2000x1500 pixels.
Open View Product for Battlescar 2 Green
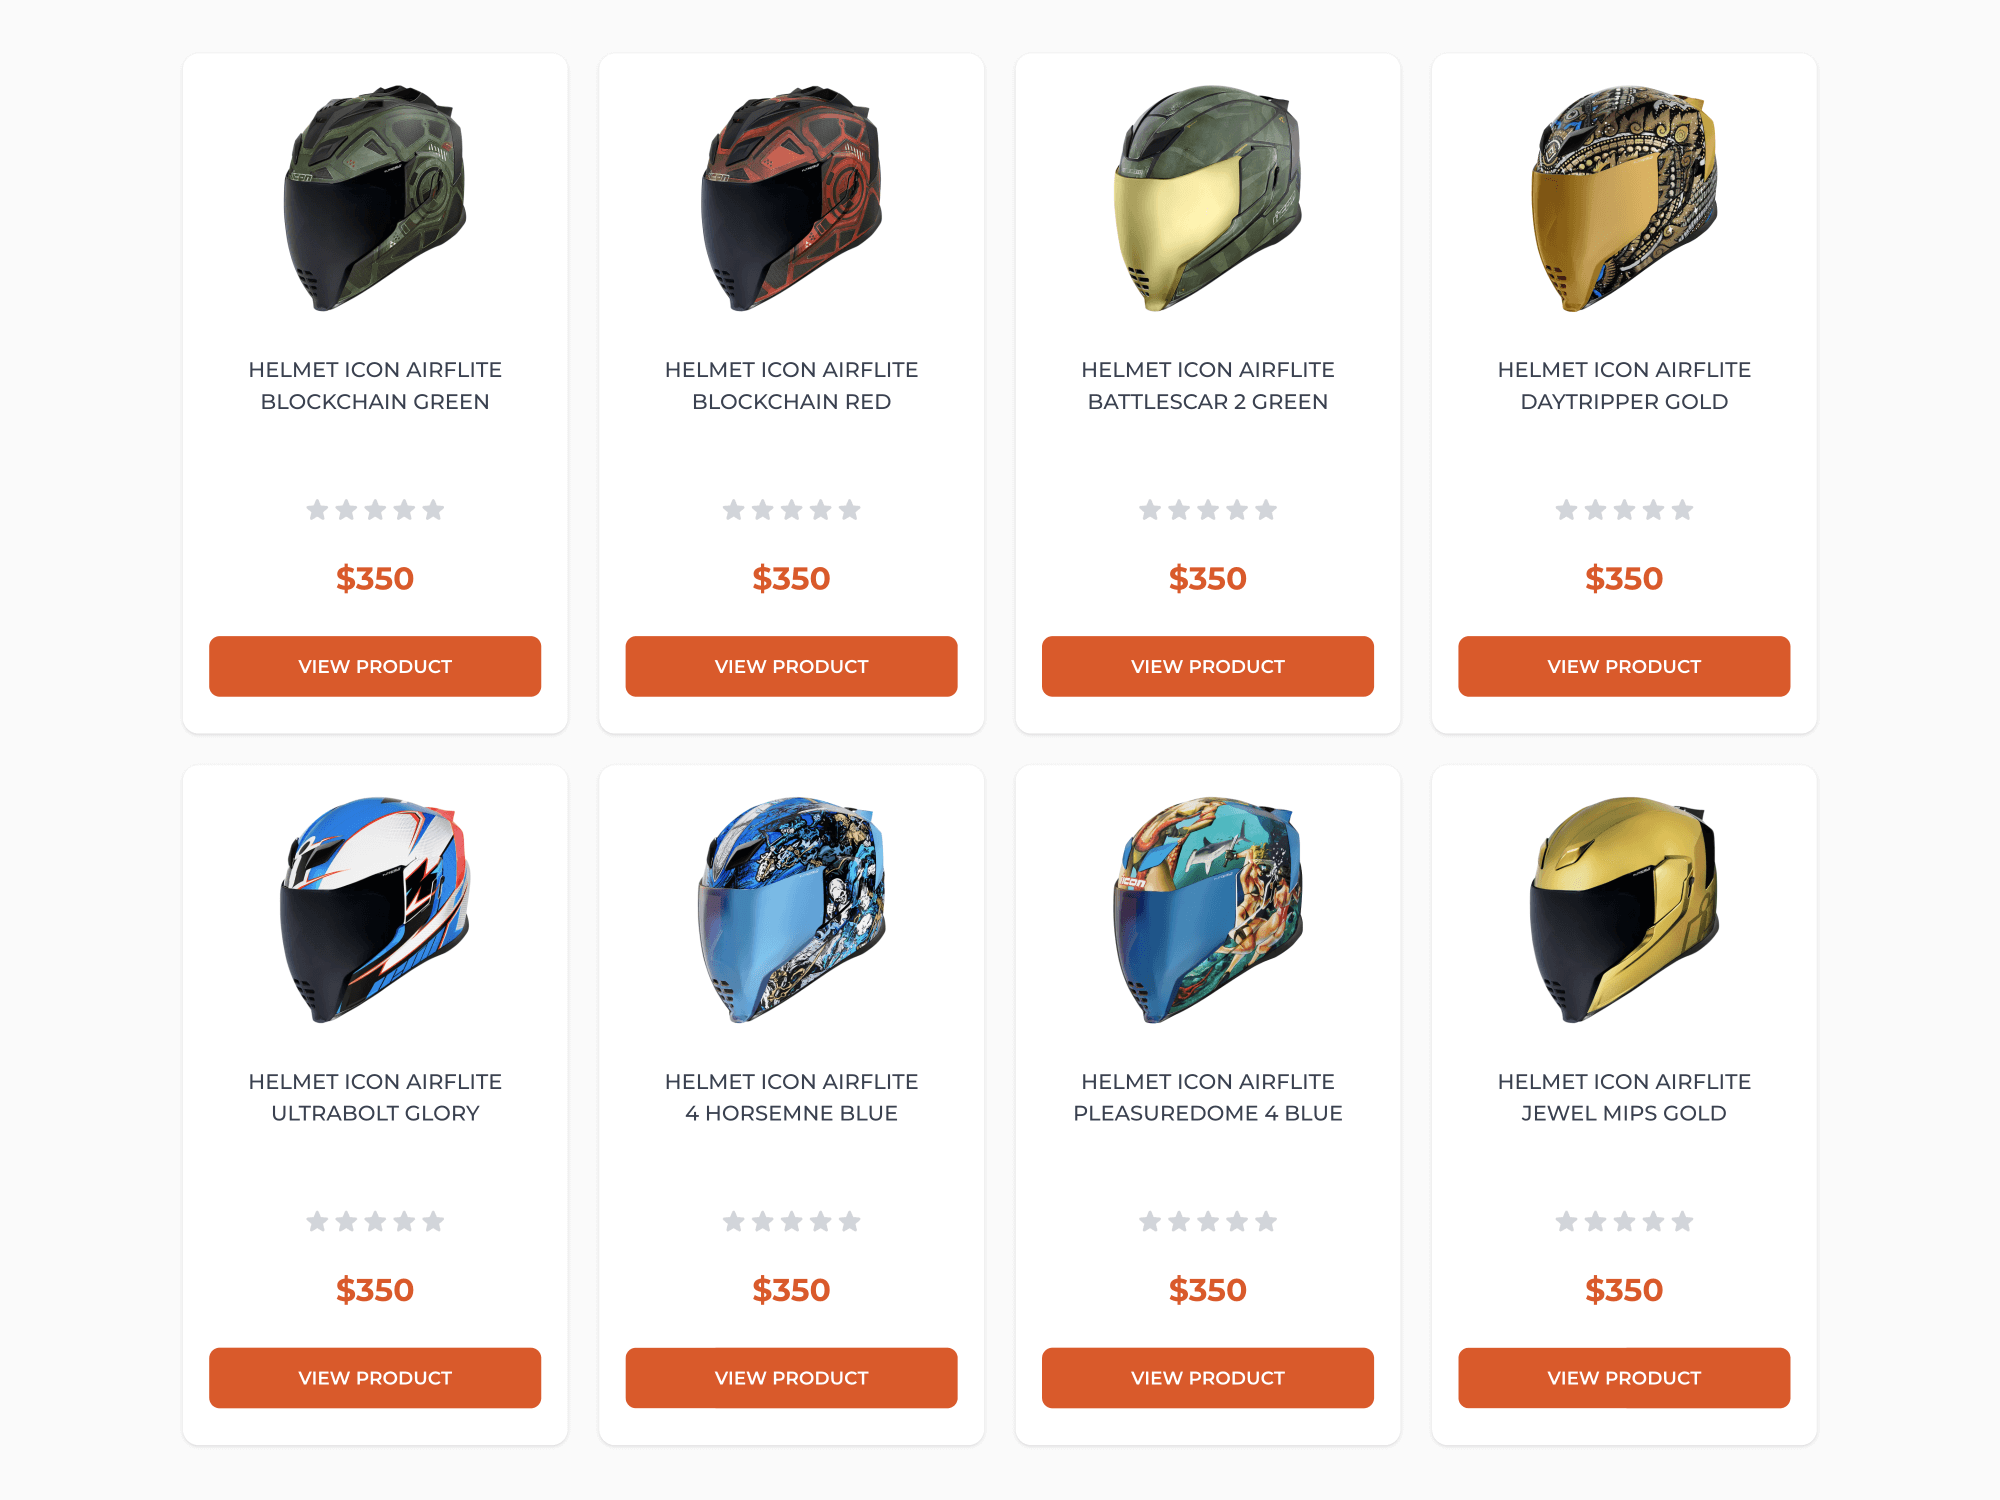tap(1208, 666)
